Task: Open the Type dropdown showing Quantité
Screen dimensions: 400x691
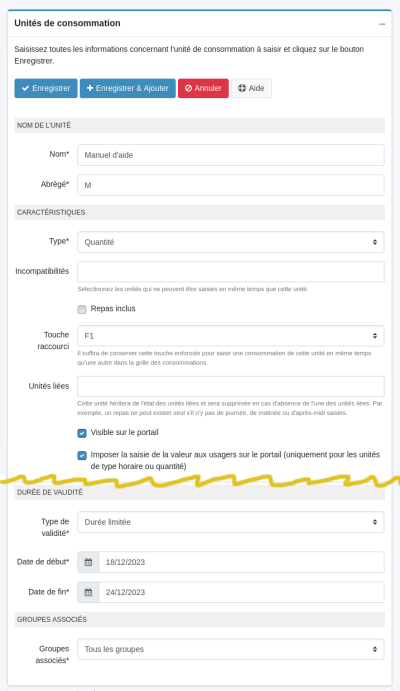Action: click(x=231, y=242)
